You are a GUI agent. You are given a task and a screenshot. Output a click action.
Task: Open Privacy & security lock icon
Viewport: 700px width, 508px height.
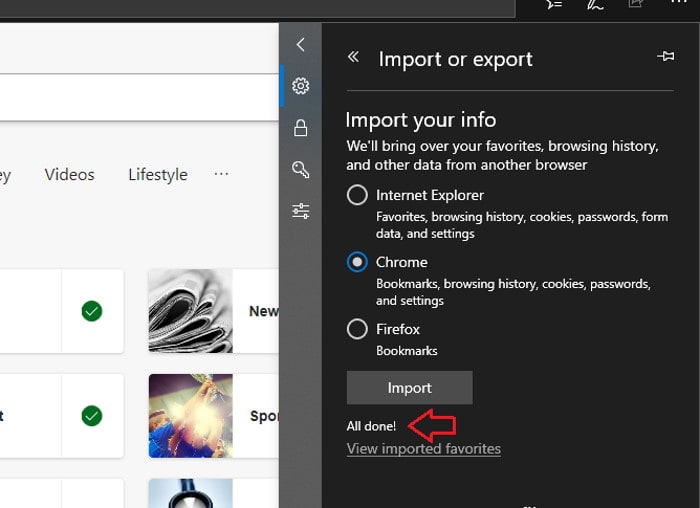point(300,128)
